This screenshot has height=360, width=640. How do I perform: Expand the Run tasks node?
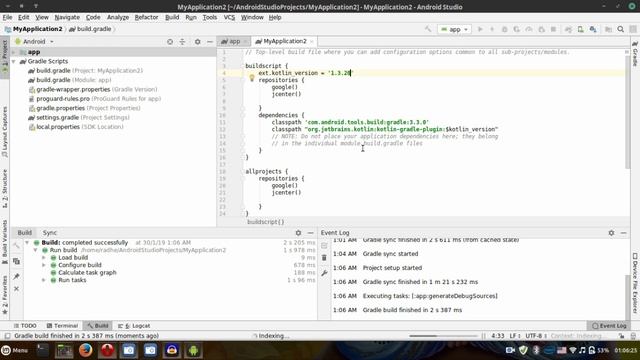tap(44, 280)
